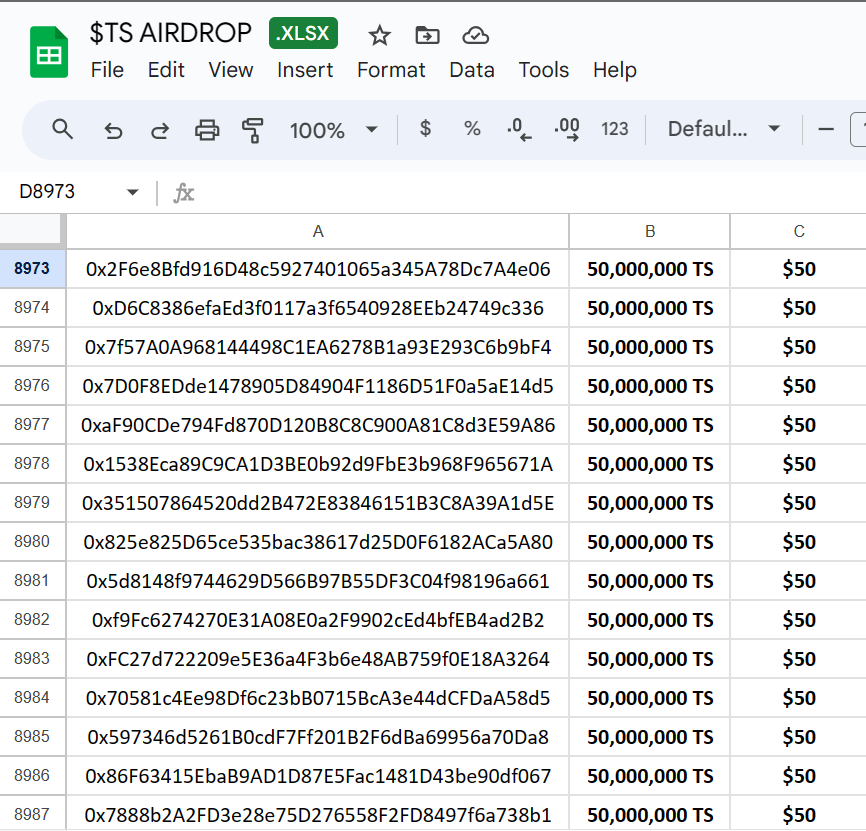The width and height of the screenshot is (866, 831).
Task: Select column C header
Action: click(799, 231)
